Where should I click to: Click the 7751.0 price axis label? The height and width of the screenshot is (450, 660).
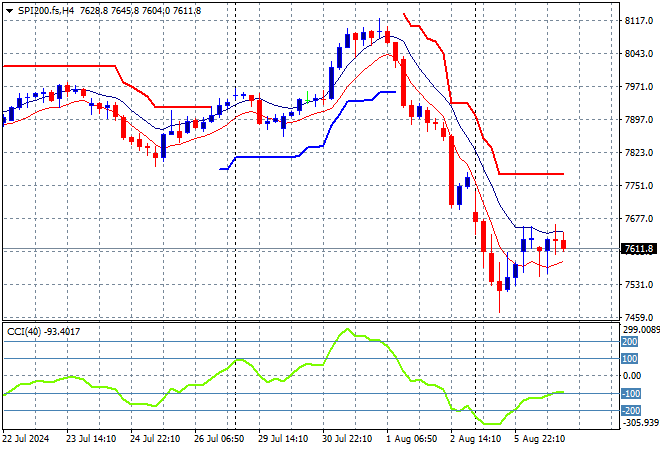pos(639,186)
